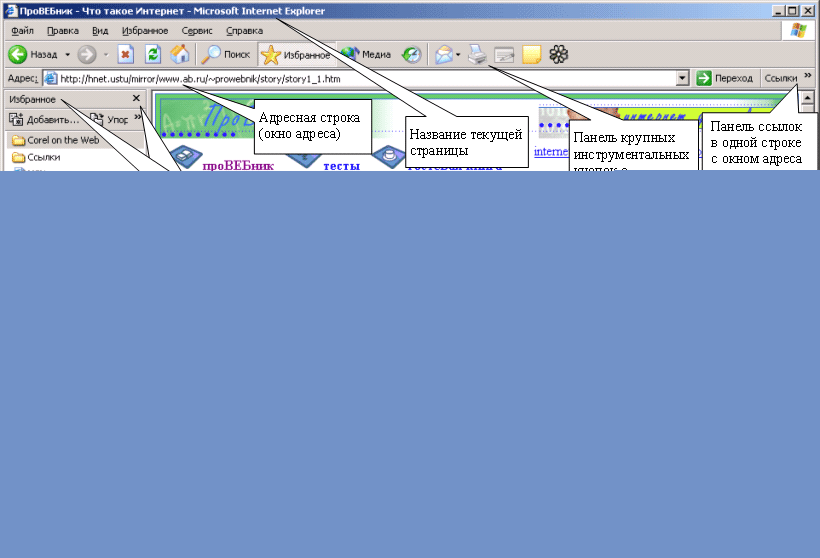The image size is (820, 558).
Task: Expand the address bar dropdown arrow
Action: point(682,78)
